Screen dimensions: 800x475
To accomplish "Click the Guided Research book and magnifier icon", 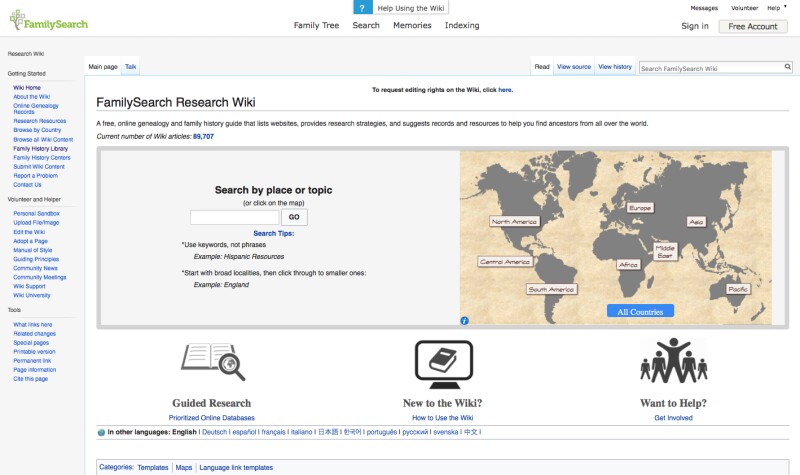I will (213, 362).
